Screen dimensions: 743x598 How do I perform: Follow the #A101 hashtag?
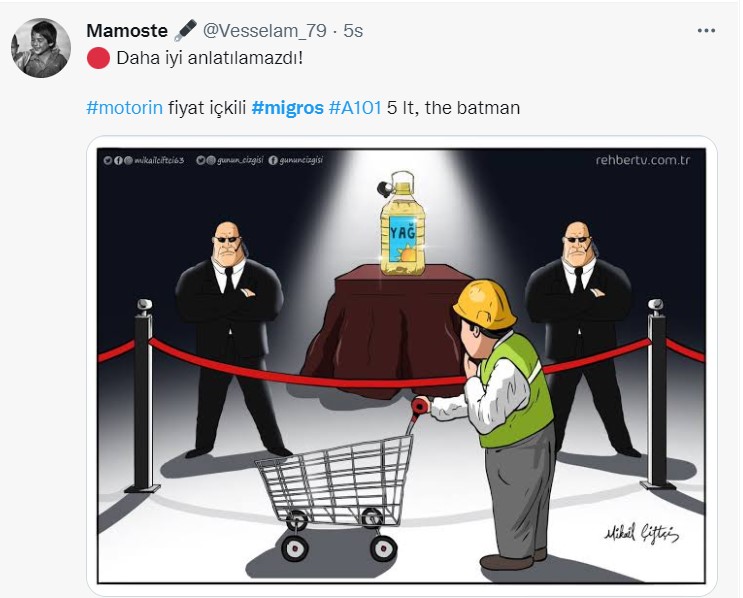click(x=355, y=108)
